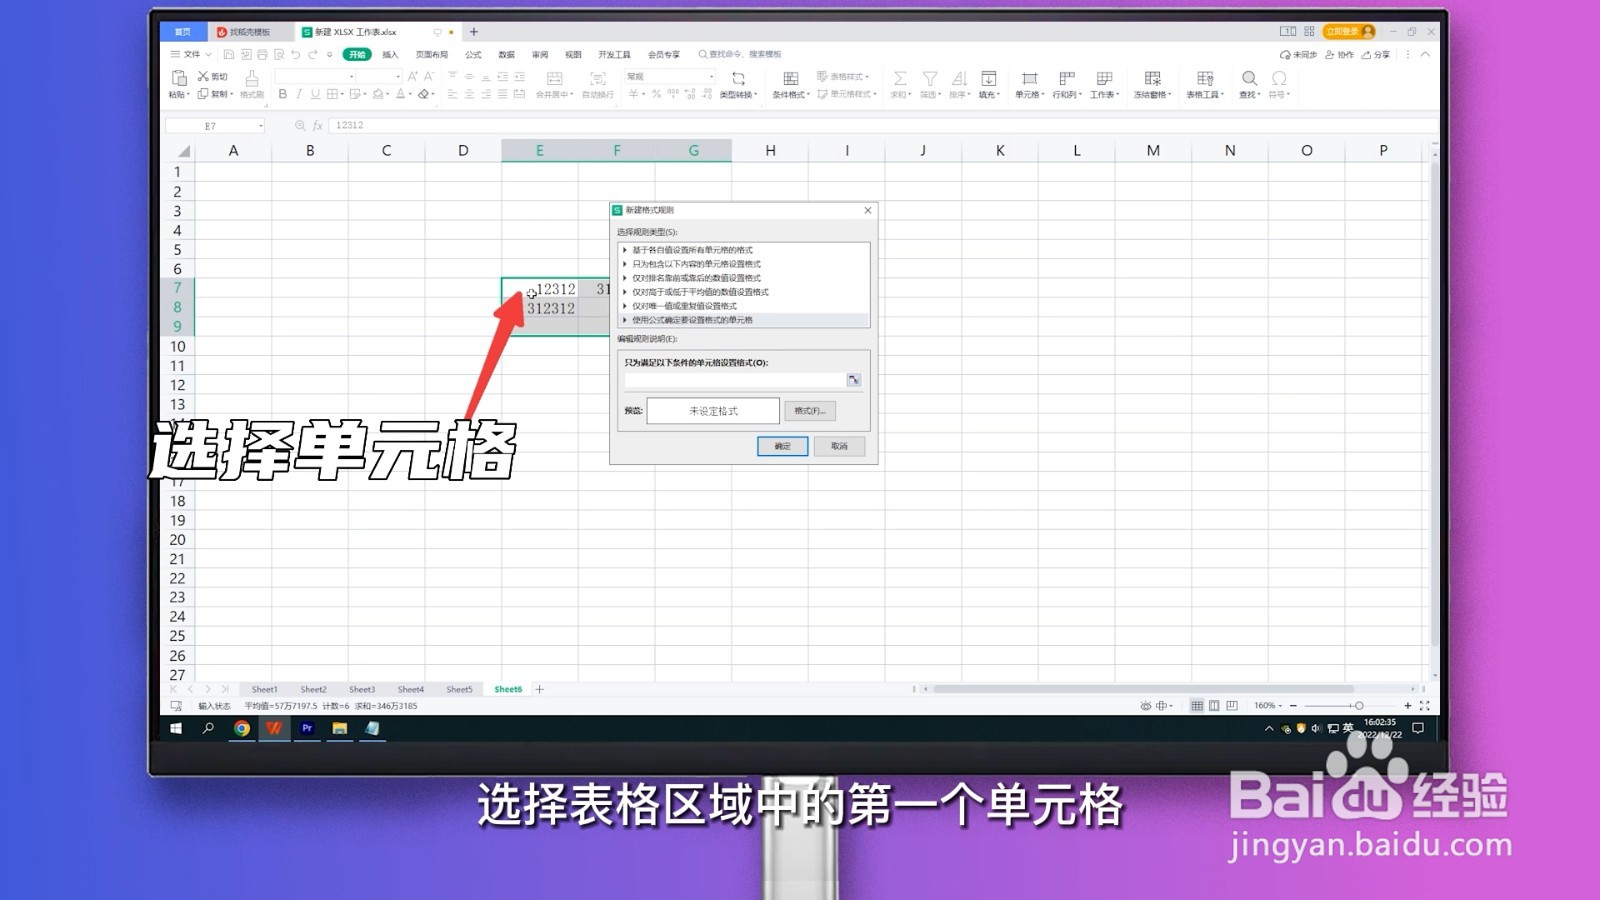
Task: Click the Cancel (取消) button in dialog
Action: (839, 446)
